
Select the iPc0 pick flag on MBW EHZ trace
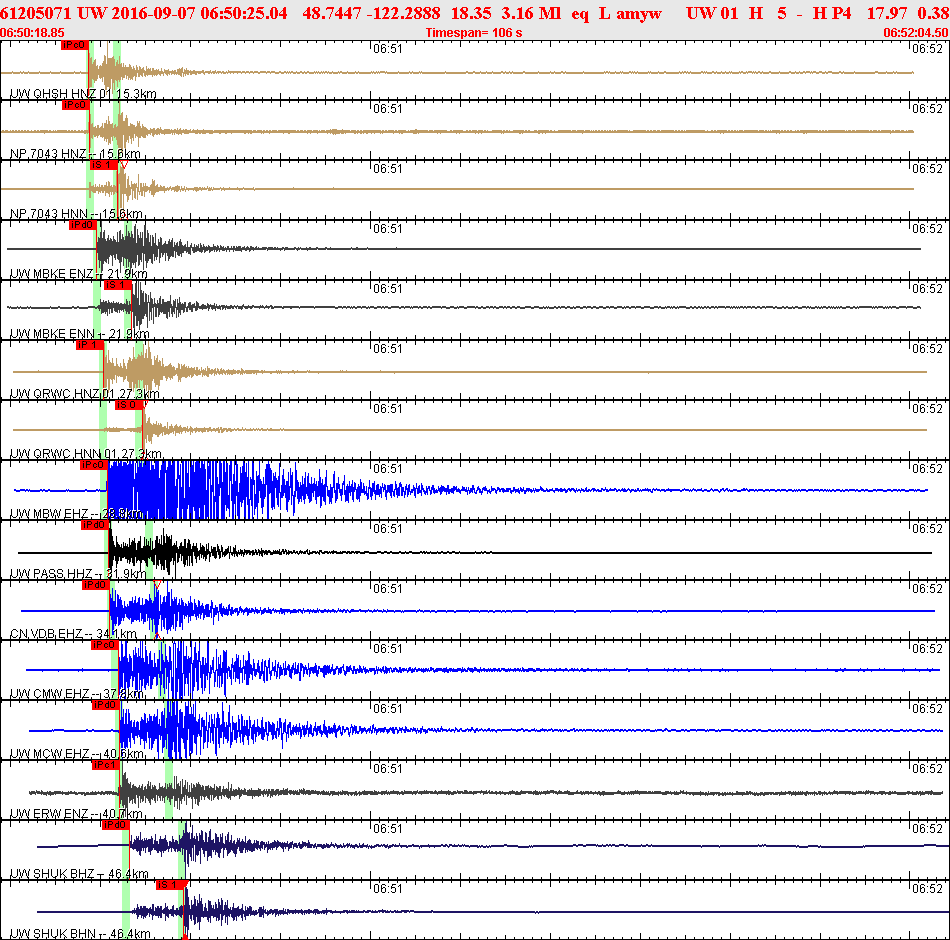(x=94, y=465)
